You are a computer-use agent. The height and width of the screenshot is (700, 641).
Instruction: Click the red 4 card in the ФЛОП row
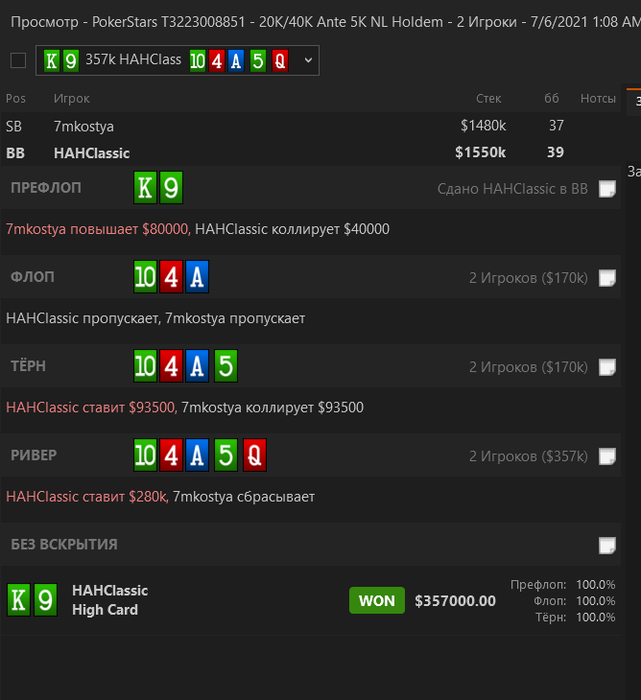(171, 277)
